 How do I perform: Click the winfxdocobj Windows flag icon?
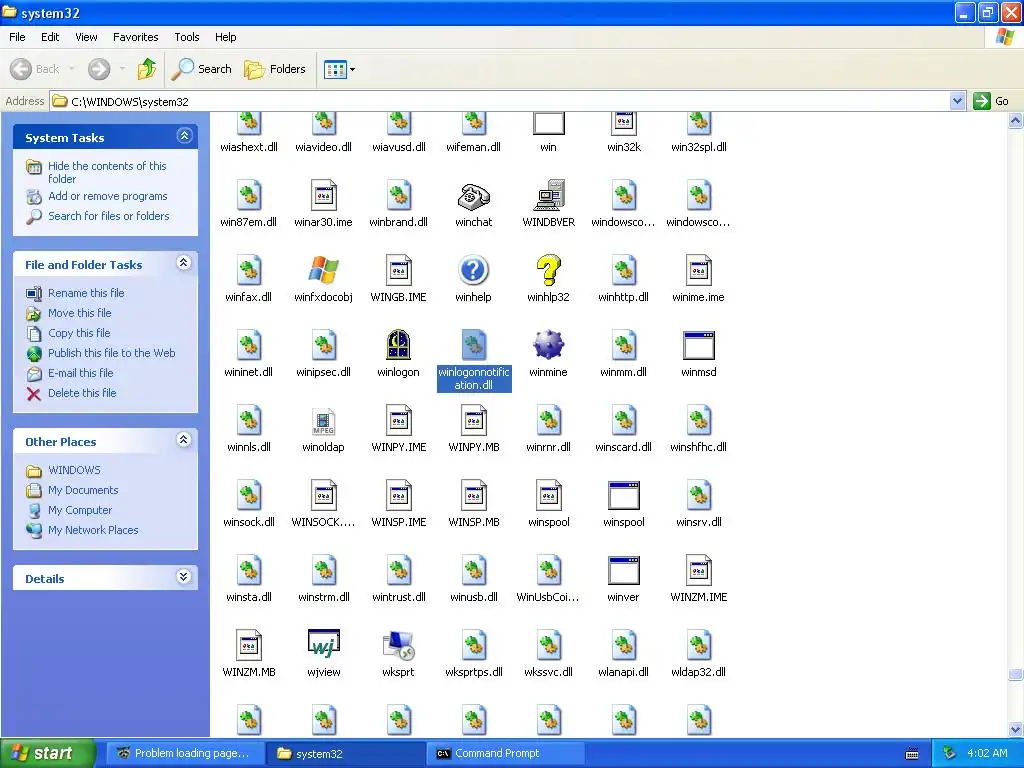(x=323, y=270)
